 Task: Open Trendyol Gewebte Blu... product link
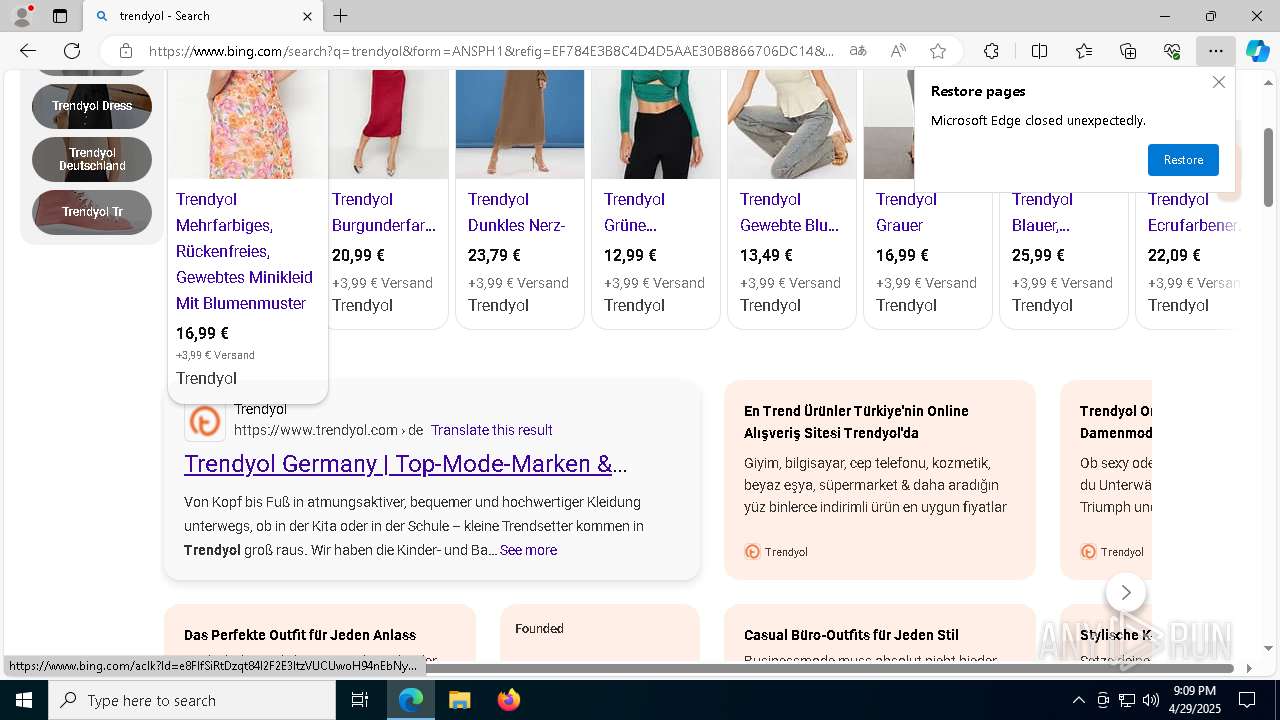[x=789, y=212]
